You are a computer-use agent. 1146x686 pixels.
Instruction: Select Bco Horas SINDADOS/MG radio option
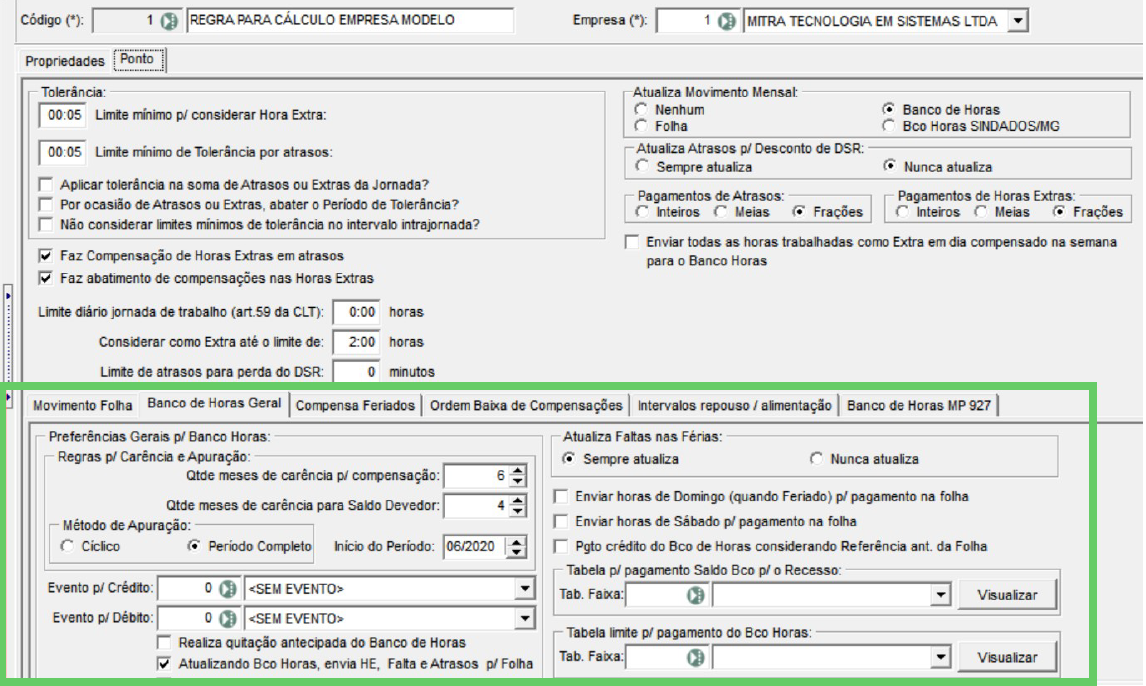coord(889,126)
